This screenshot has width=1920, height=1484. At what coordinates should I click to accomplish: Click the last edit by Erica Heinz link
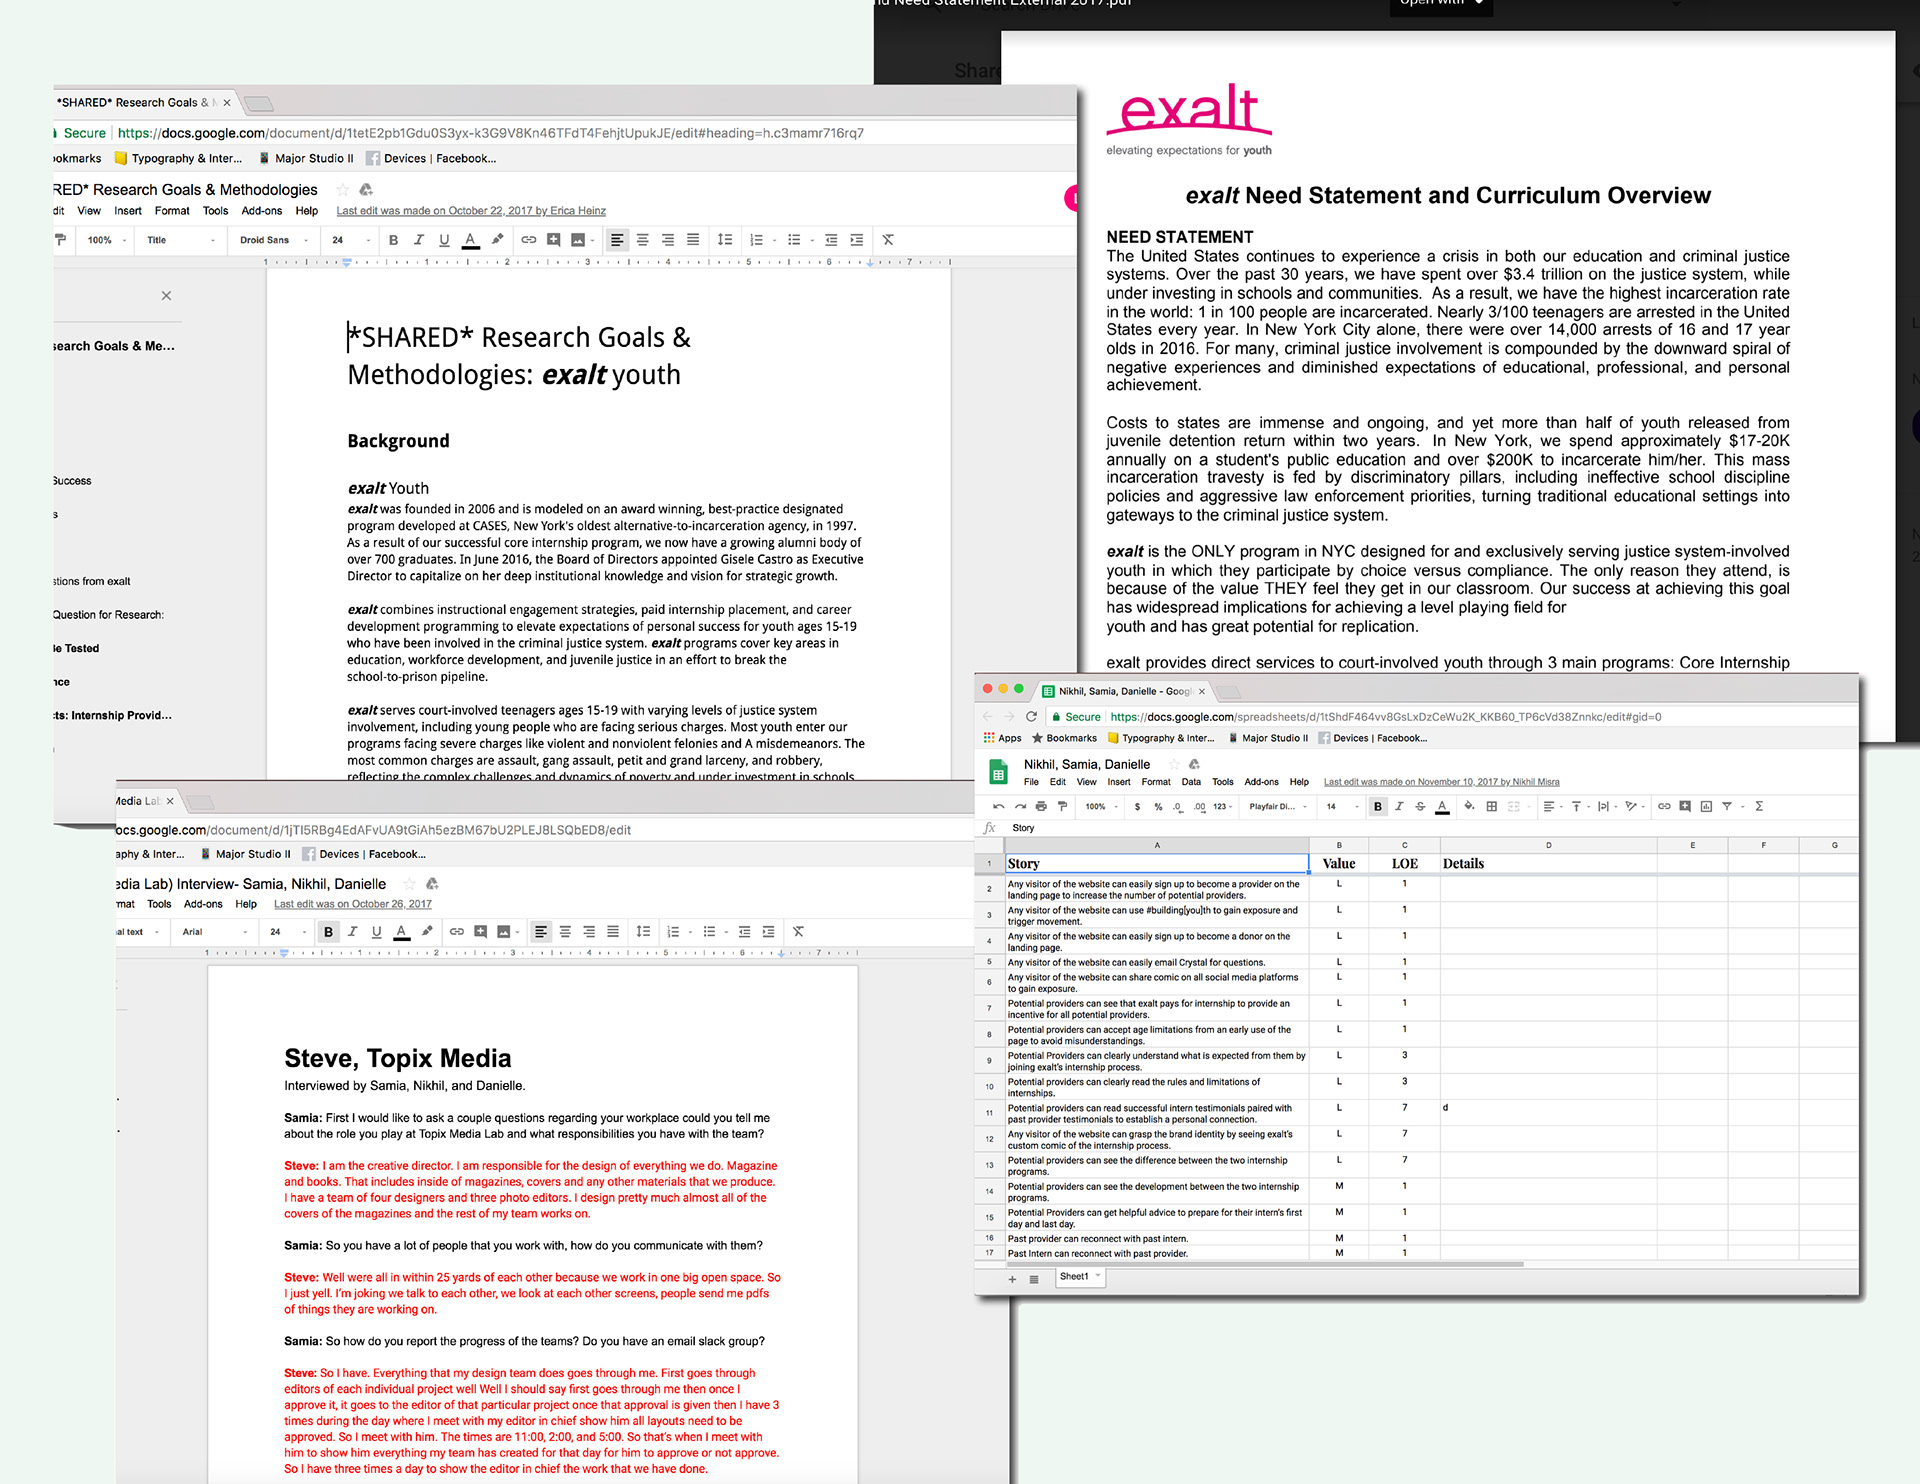[x=471, y=211]
